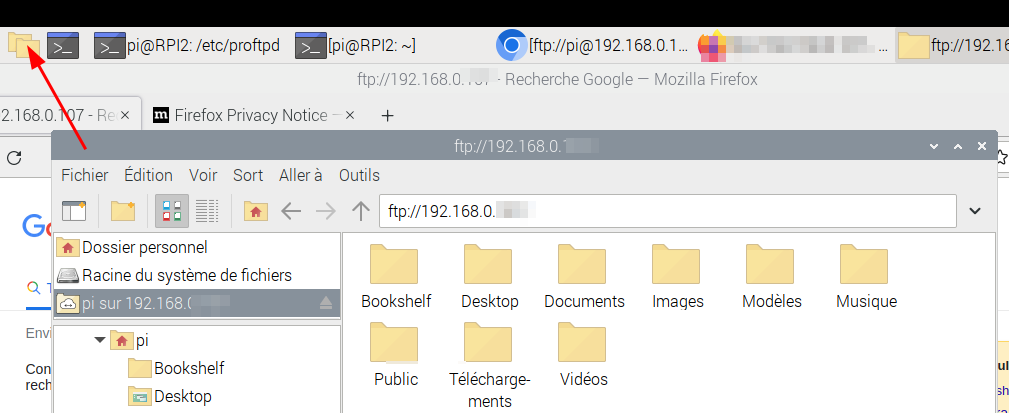This screenshot has width=1009, height=413.
Task: Click the back arrow in file manager
Action: (291, 211)
